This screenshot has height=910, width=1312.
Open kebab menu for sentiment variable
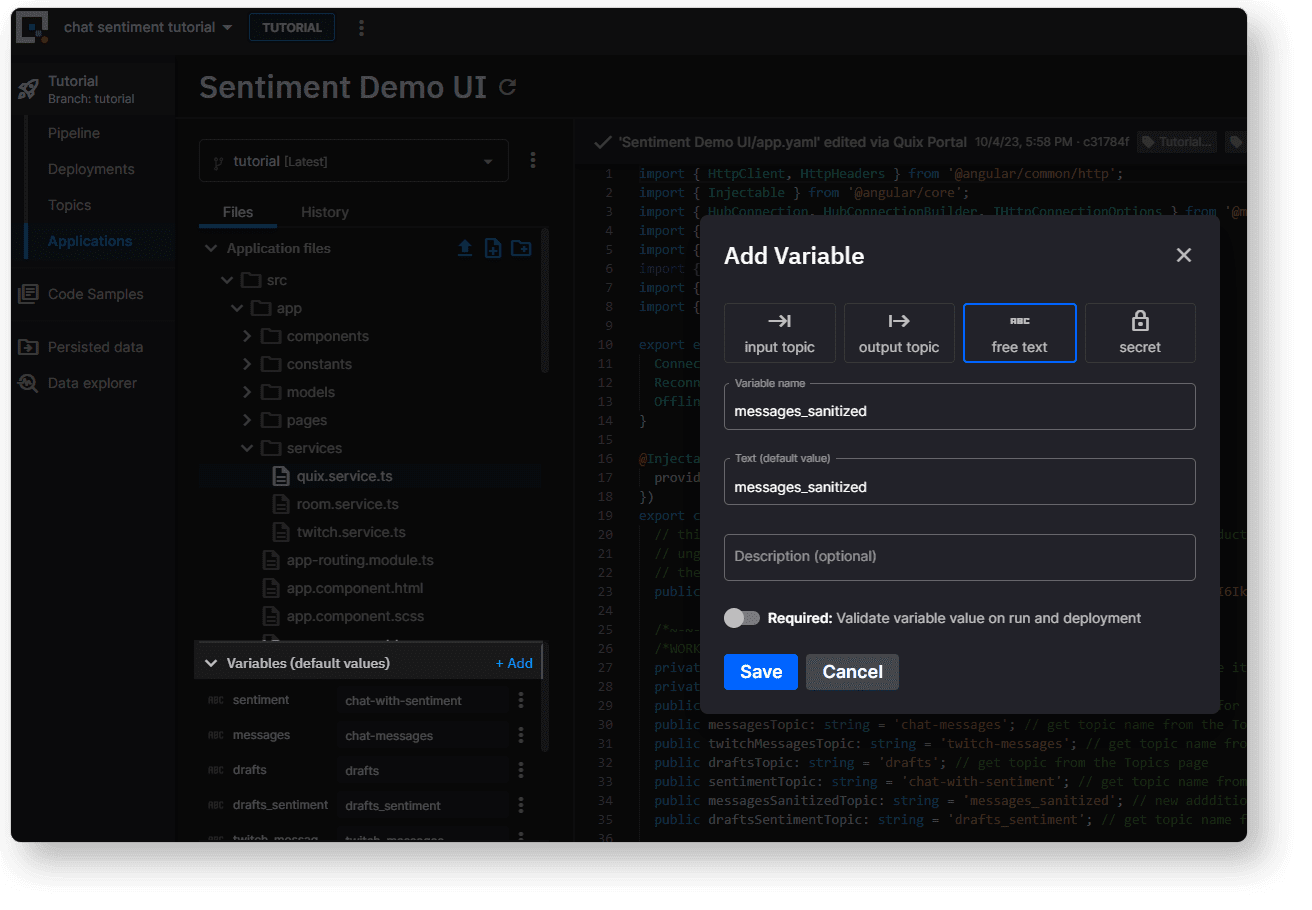point(521,701)
